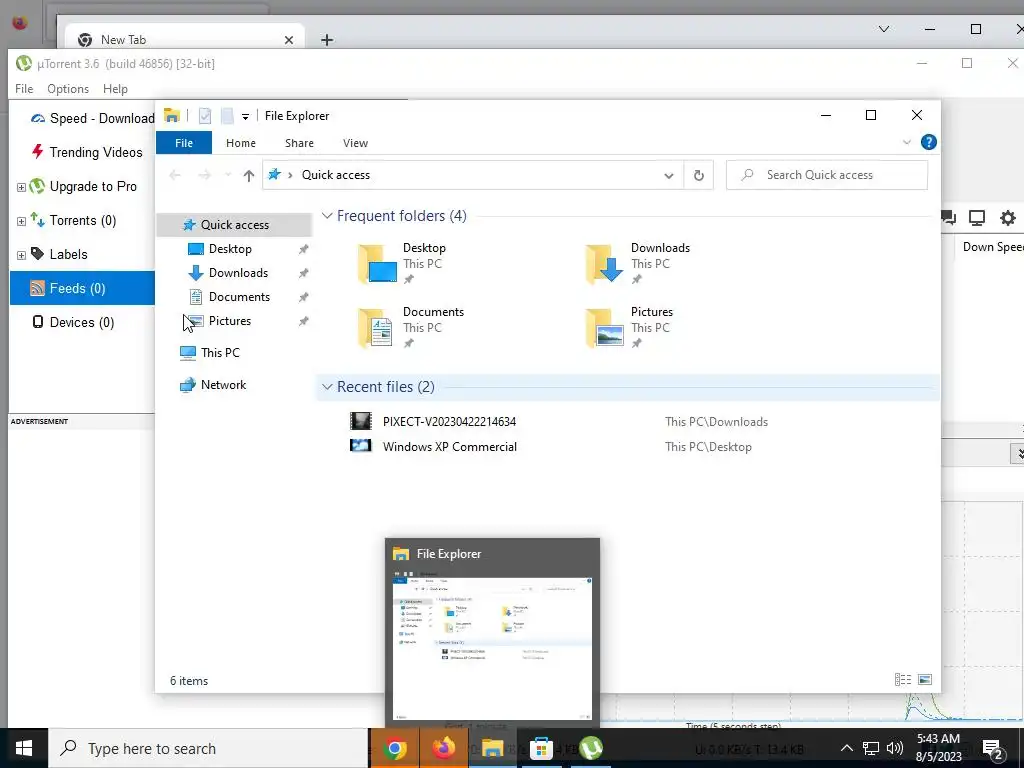1024x768 pixels.
Task: Click the New folder quick access toolbar icon
Action: point(227,116)
